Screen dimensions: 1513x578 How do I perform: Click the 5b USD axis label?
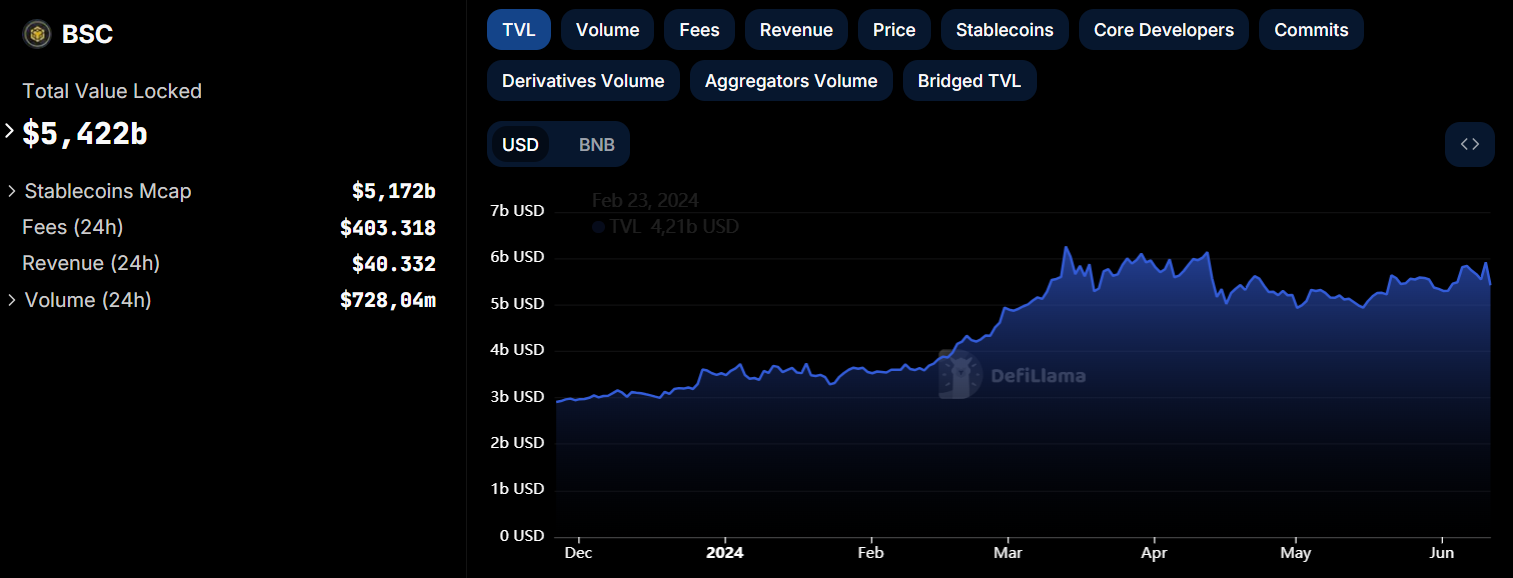click(x=517, y=303)
